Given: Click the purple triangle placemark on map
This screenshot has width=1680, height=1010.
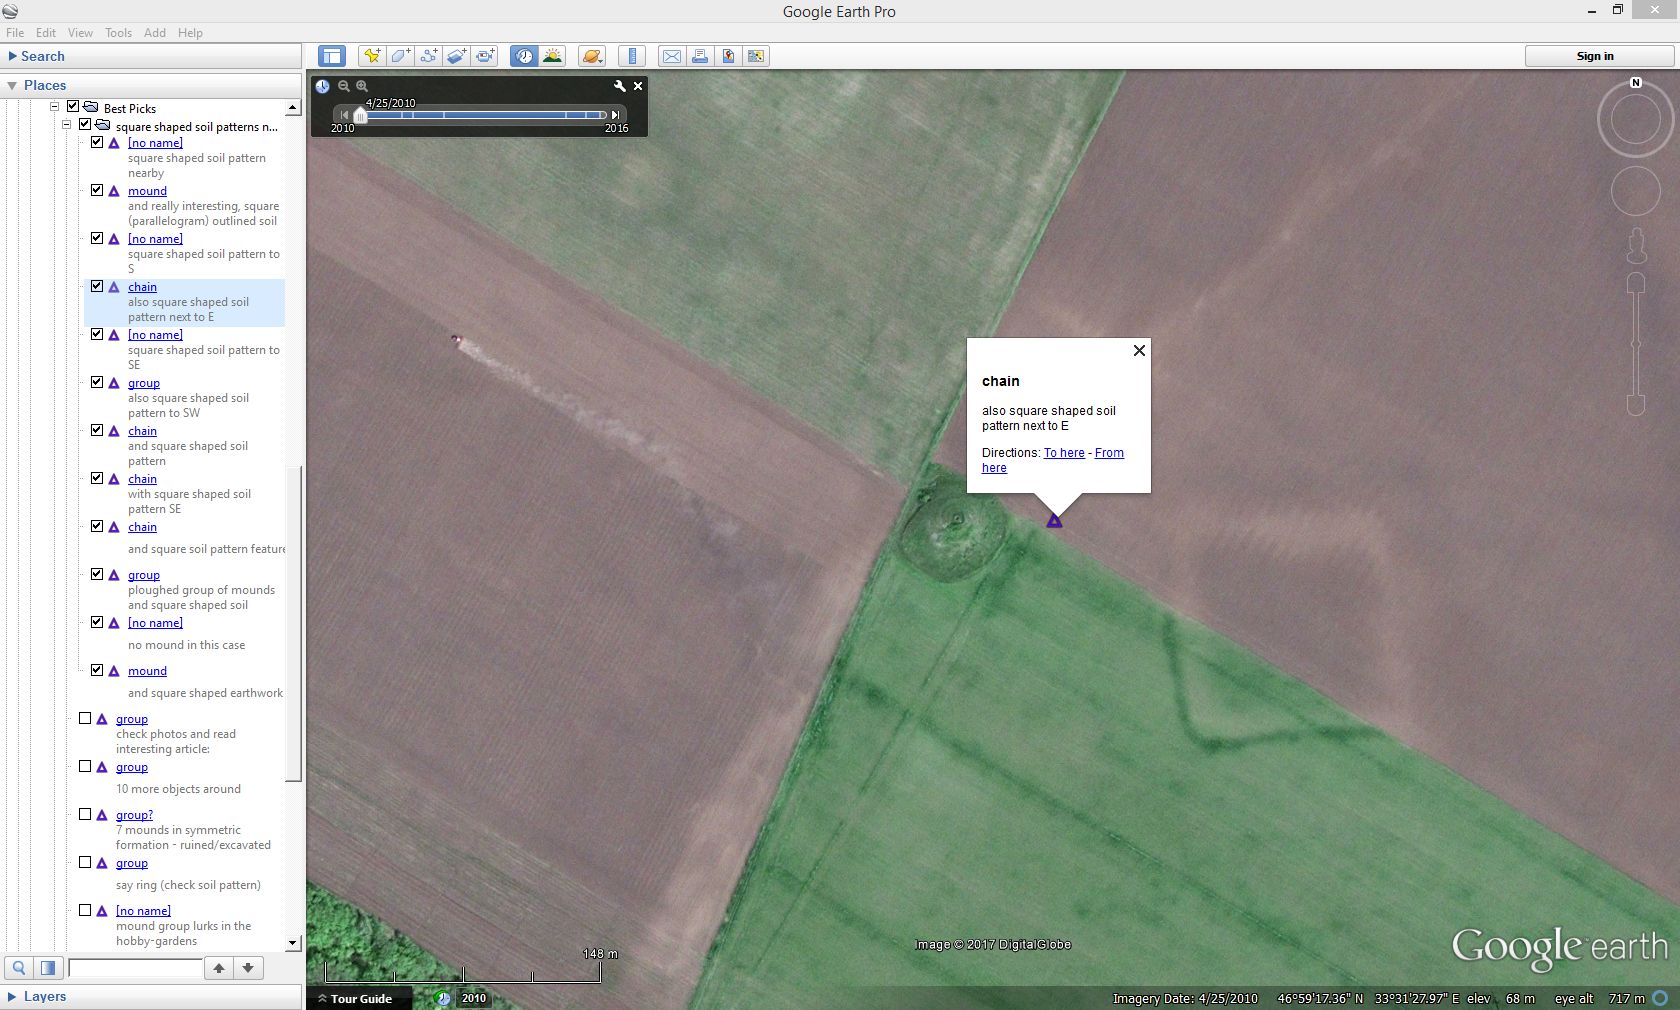Looking at the screenshot, I should (1054, 521).
